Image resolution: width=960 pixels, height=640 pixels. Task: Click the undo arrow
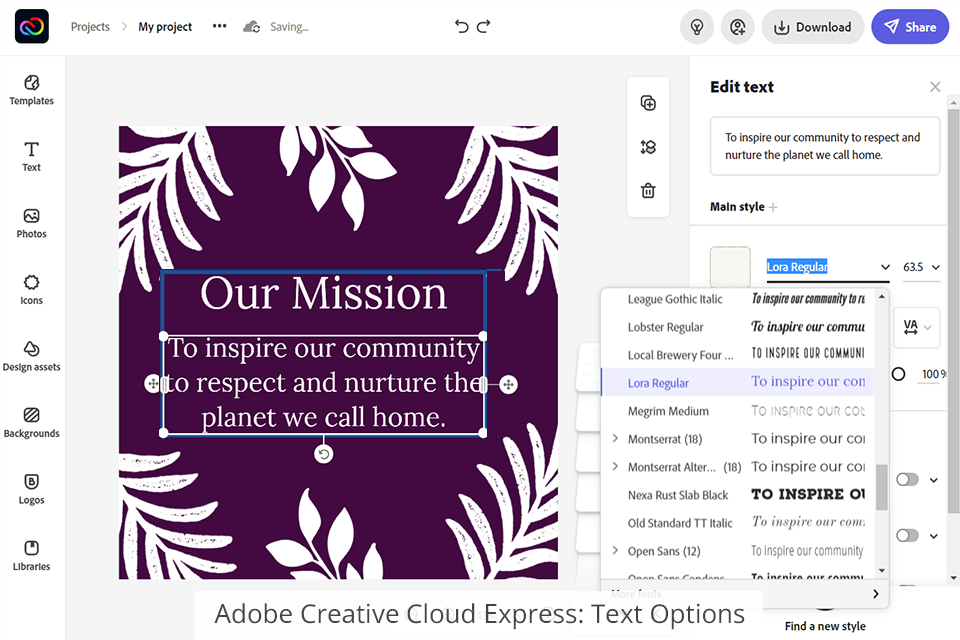pos(461,27)
